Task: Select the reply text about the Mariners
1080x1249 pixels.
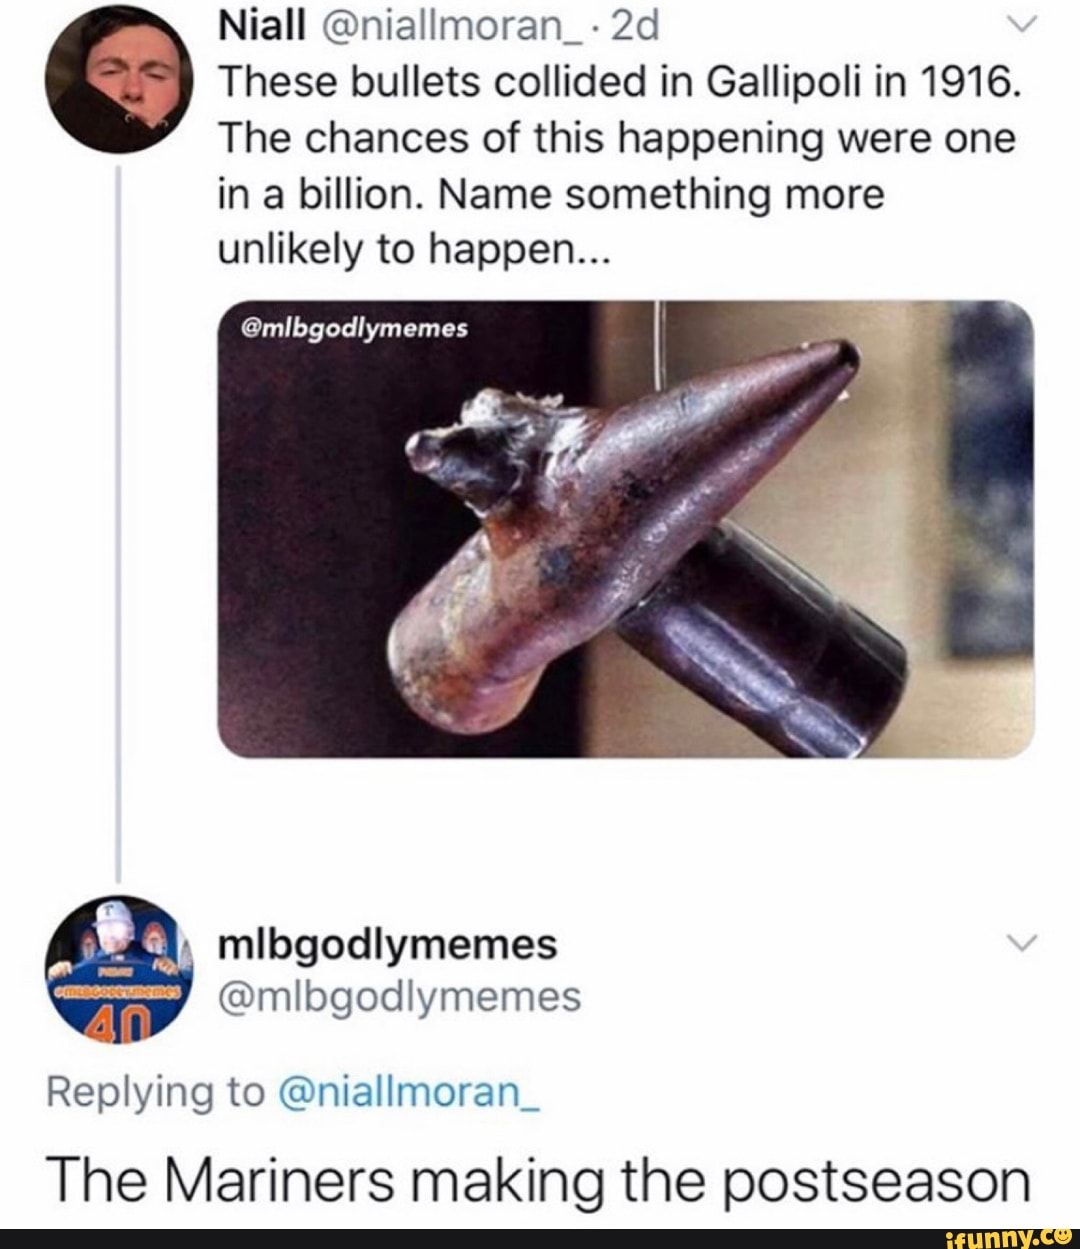Action: click(x=540, y=1181)
